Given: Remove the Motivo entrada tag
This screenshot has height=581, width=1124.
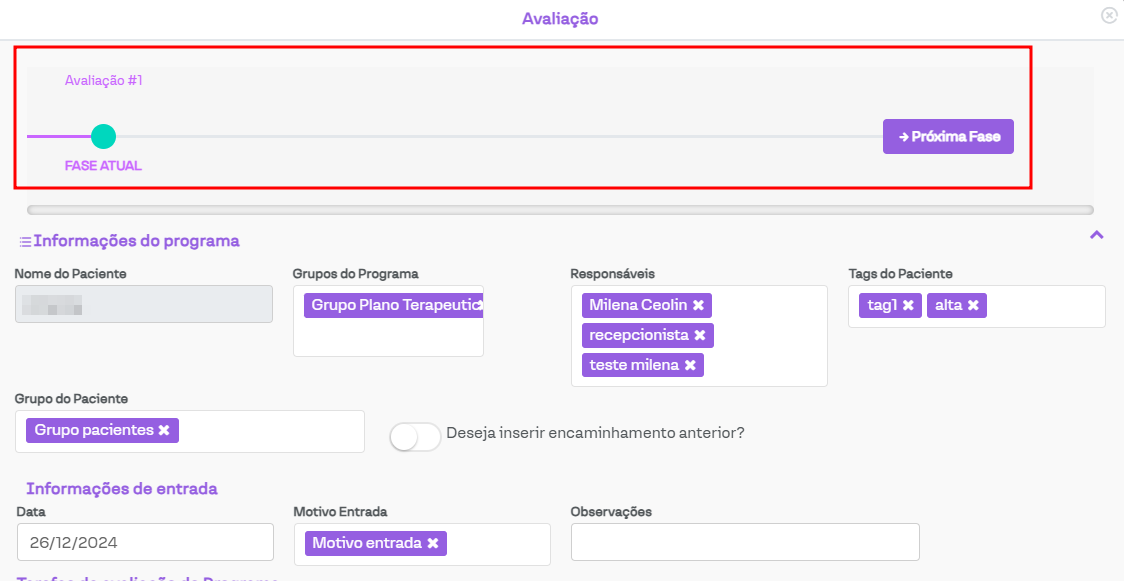Looking at the screenshot, I should click(433, 543).
